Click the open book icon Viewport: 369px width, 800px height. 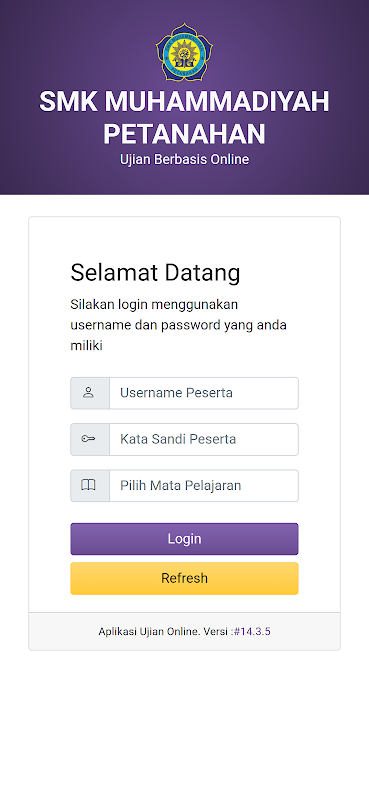coord(88,485)
